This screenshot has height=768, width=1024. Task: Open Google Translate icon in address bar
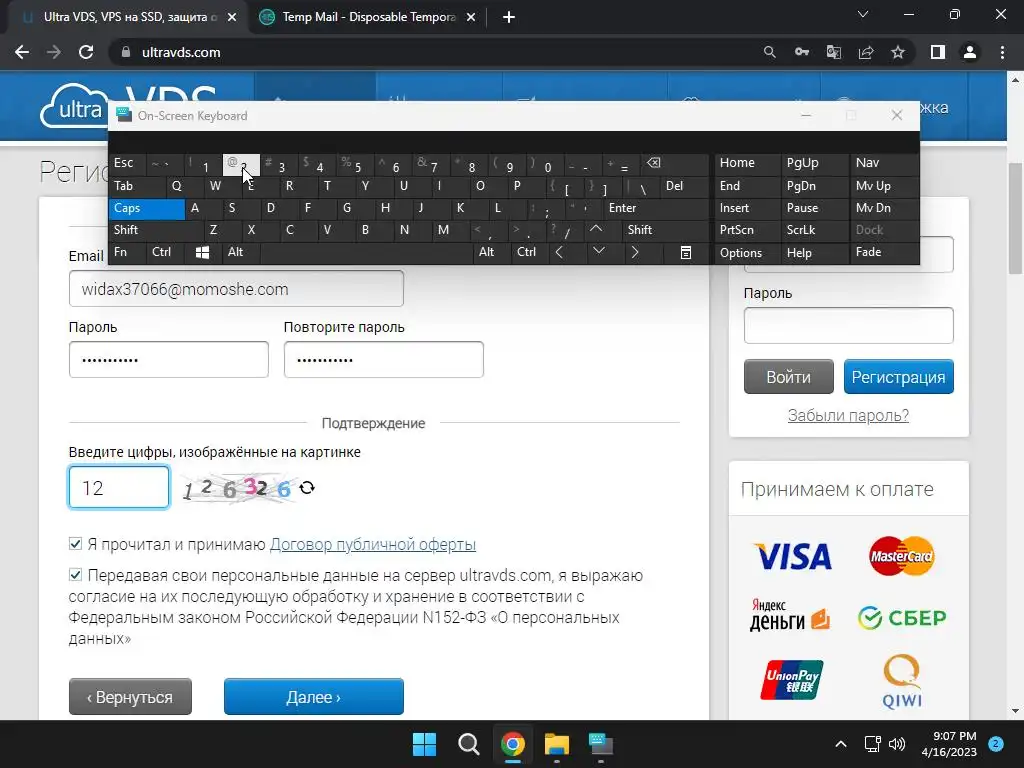pyautogui.click(x=834, y=52)
